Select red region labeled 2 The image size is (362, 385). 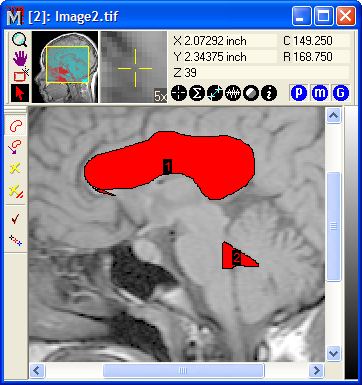[237, 257]
